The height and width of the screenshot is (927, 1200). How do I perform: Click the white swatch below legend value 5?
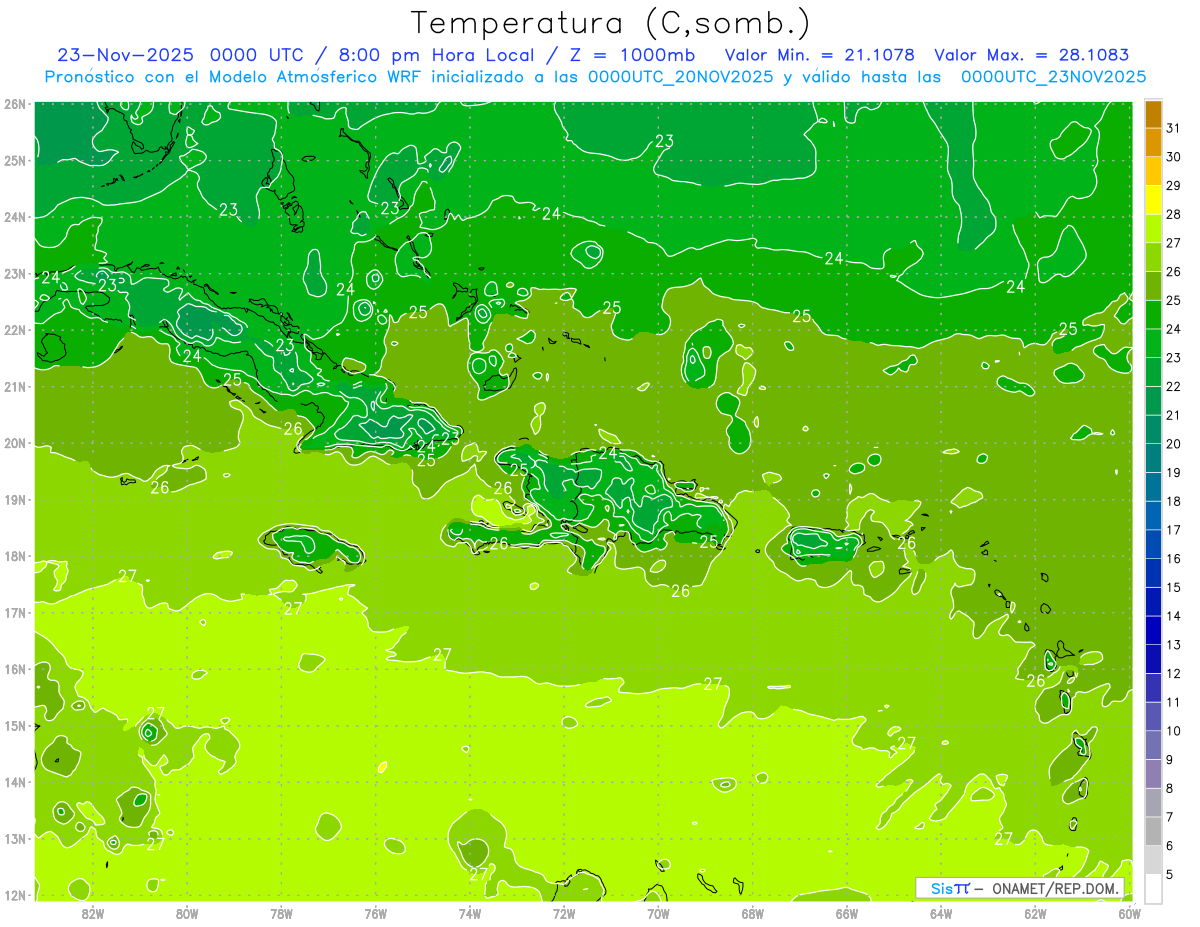click(1153, 887)
